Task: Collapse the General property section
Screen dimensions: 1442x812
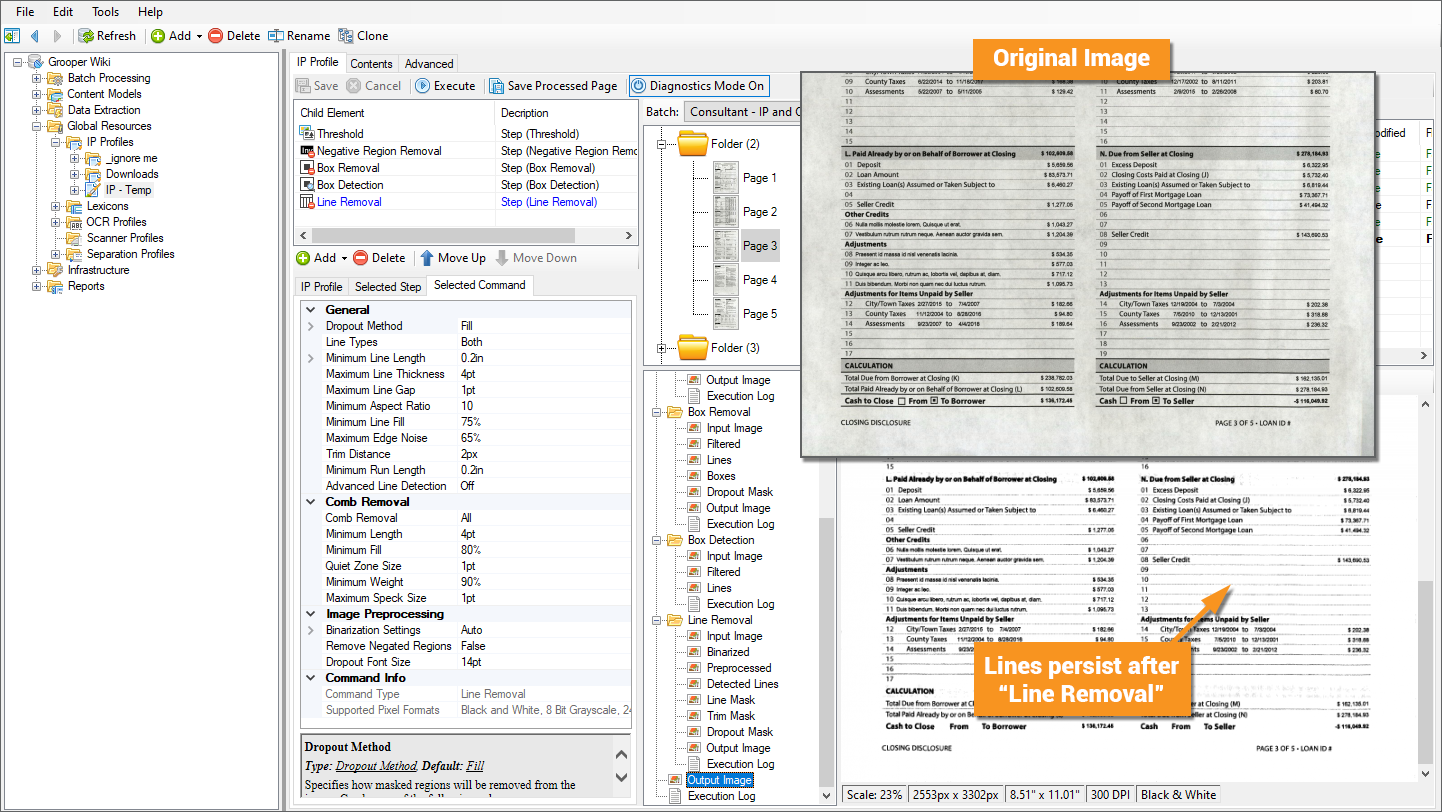Action: coord(310,310)
